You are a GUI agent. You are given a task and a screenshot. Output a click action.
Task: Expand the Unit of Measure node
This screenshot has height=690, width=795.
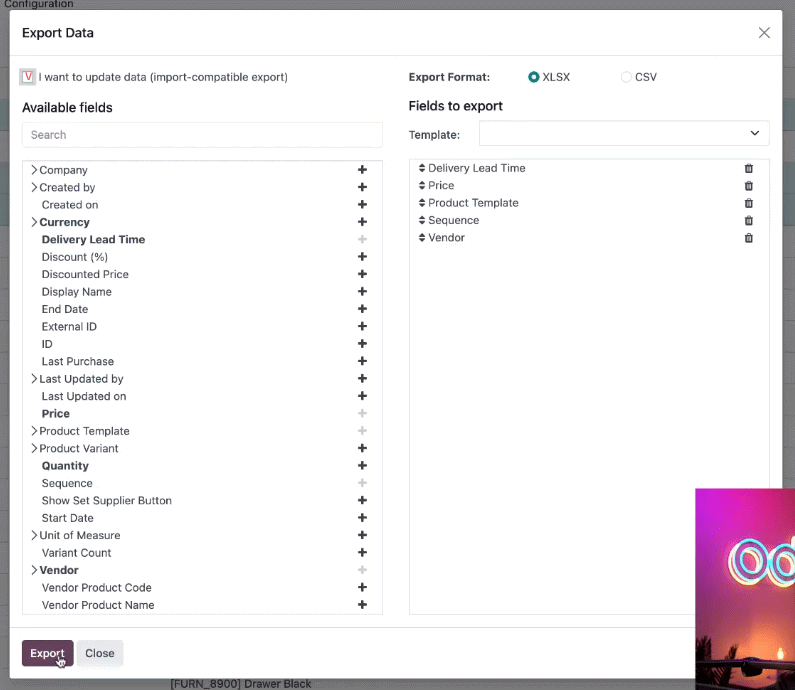34,535
